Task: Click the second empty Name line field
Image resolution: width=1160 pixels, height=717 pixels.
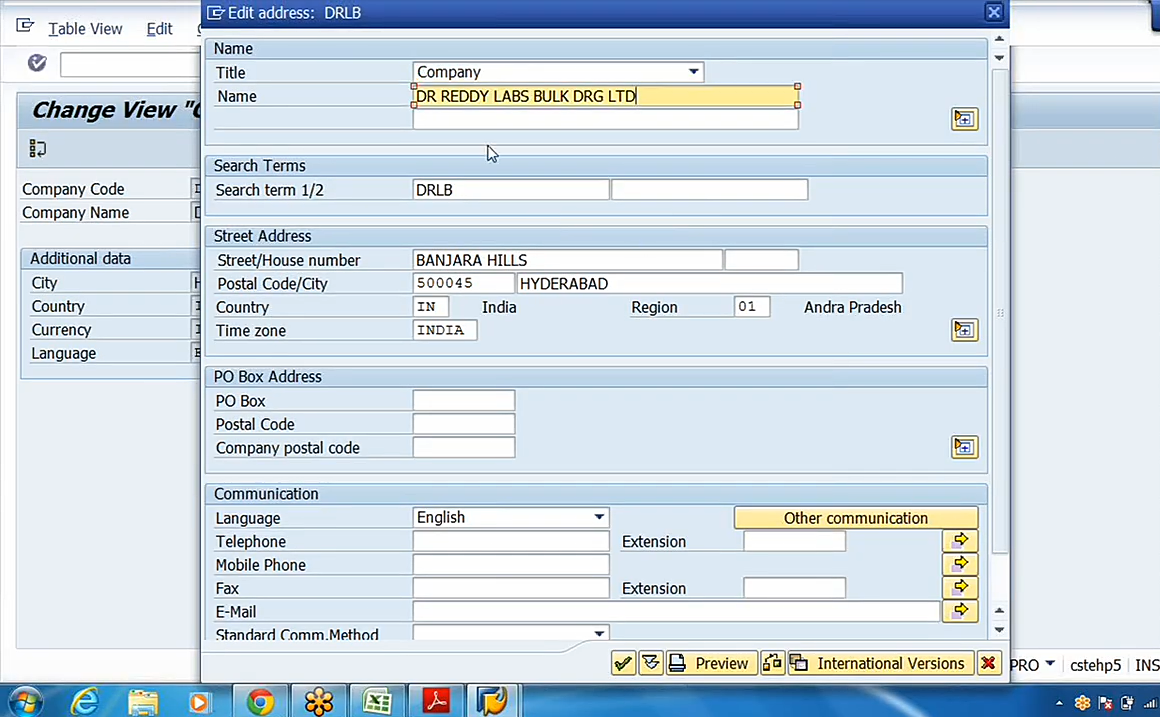Action: [605, 119]
